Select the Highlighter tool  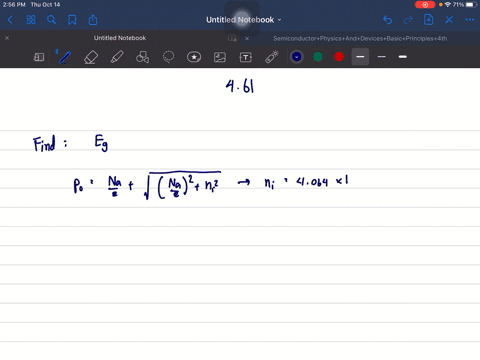pyautogui.click(x=117, y=57)
